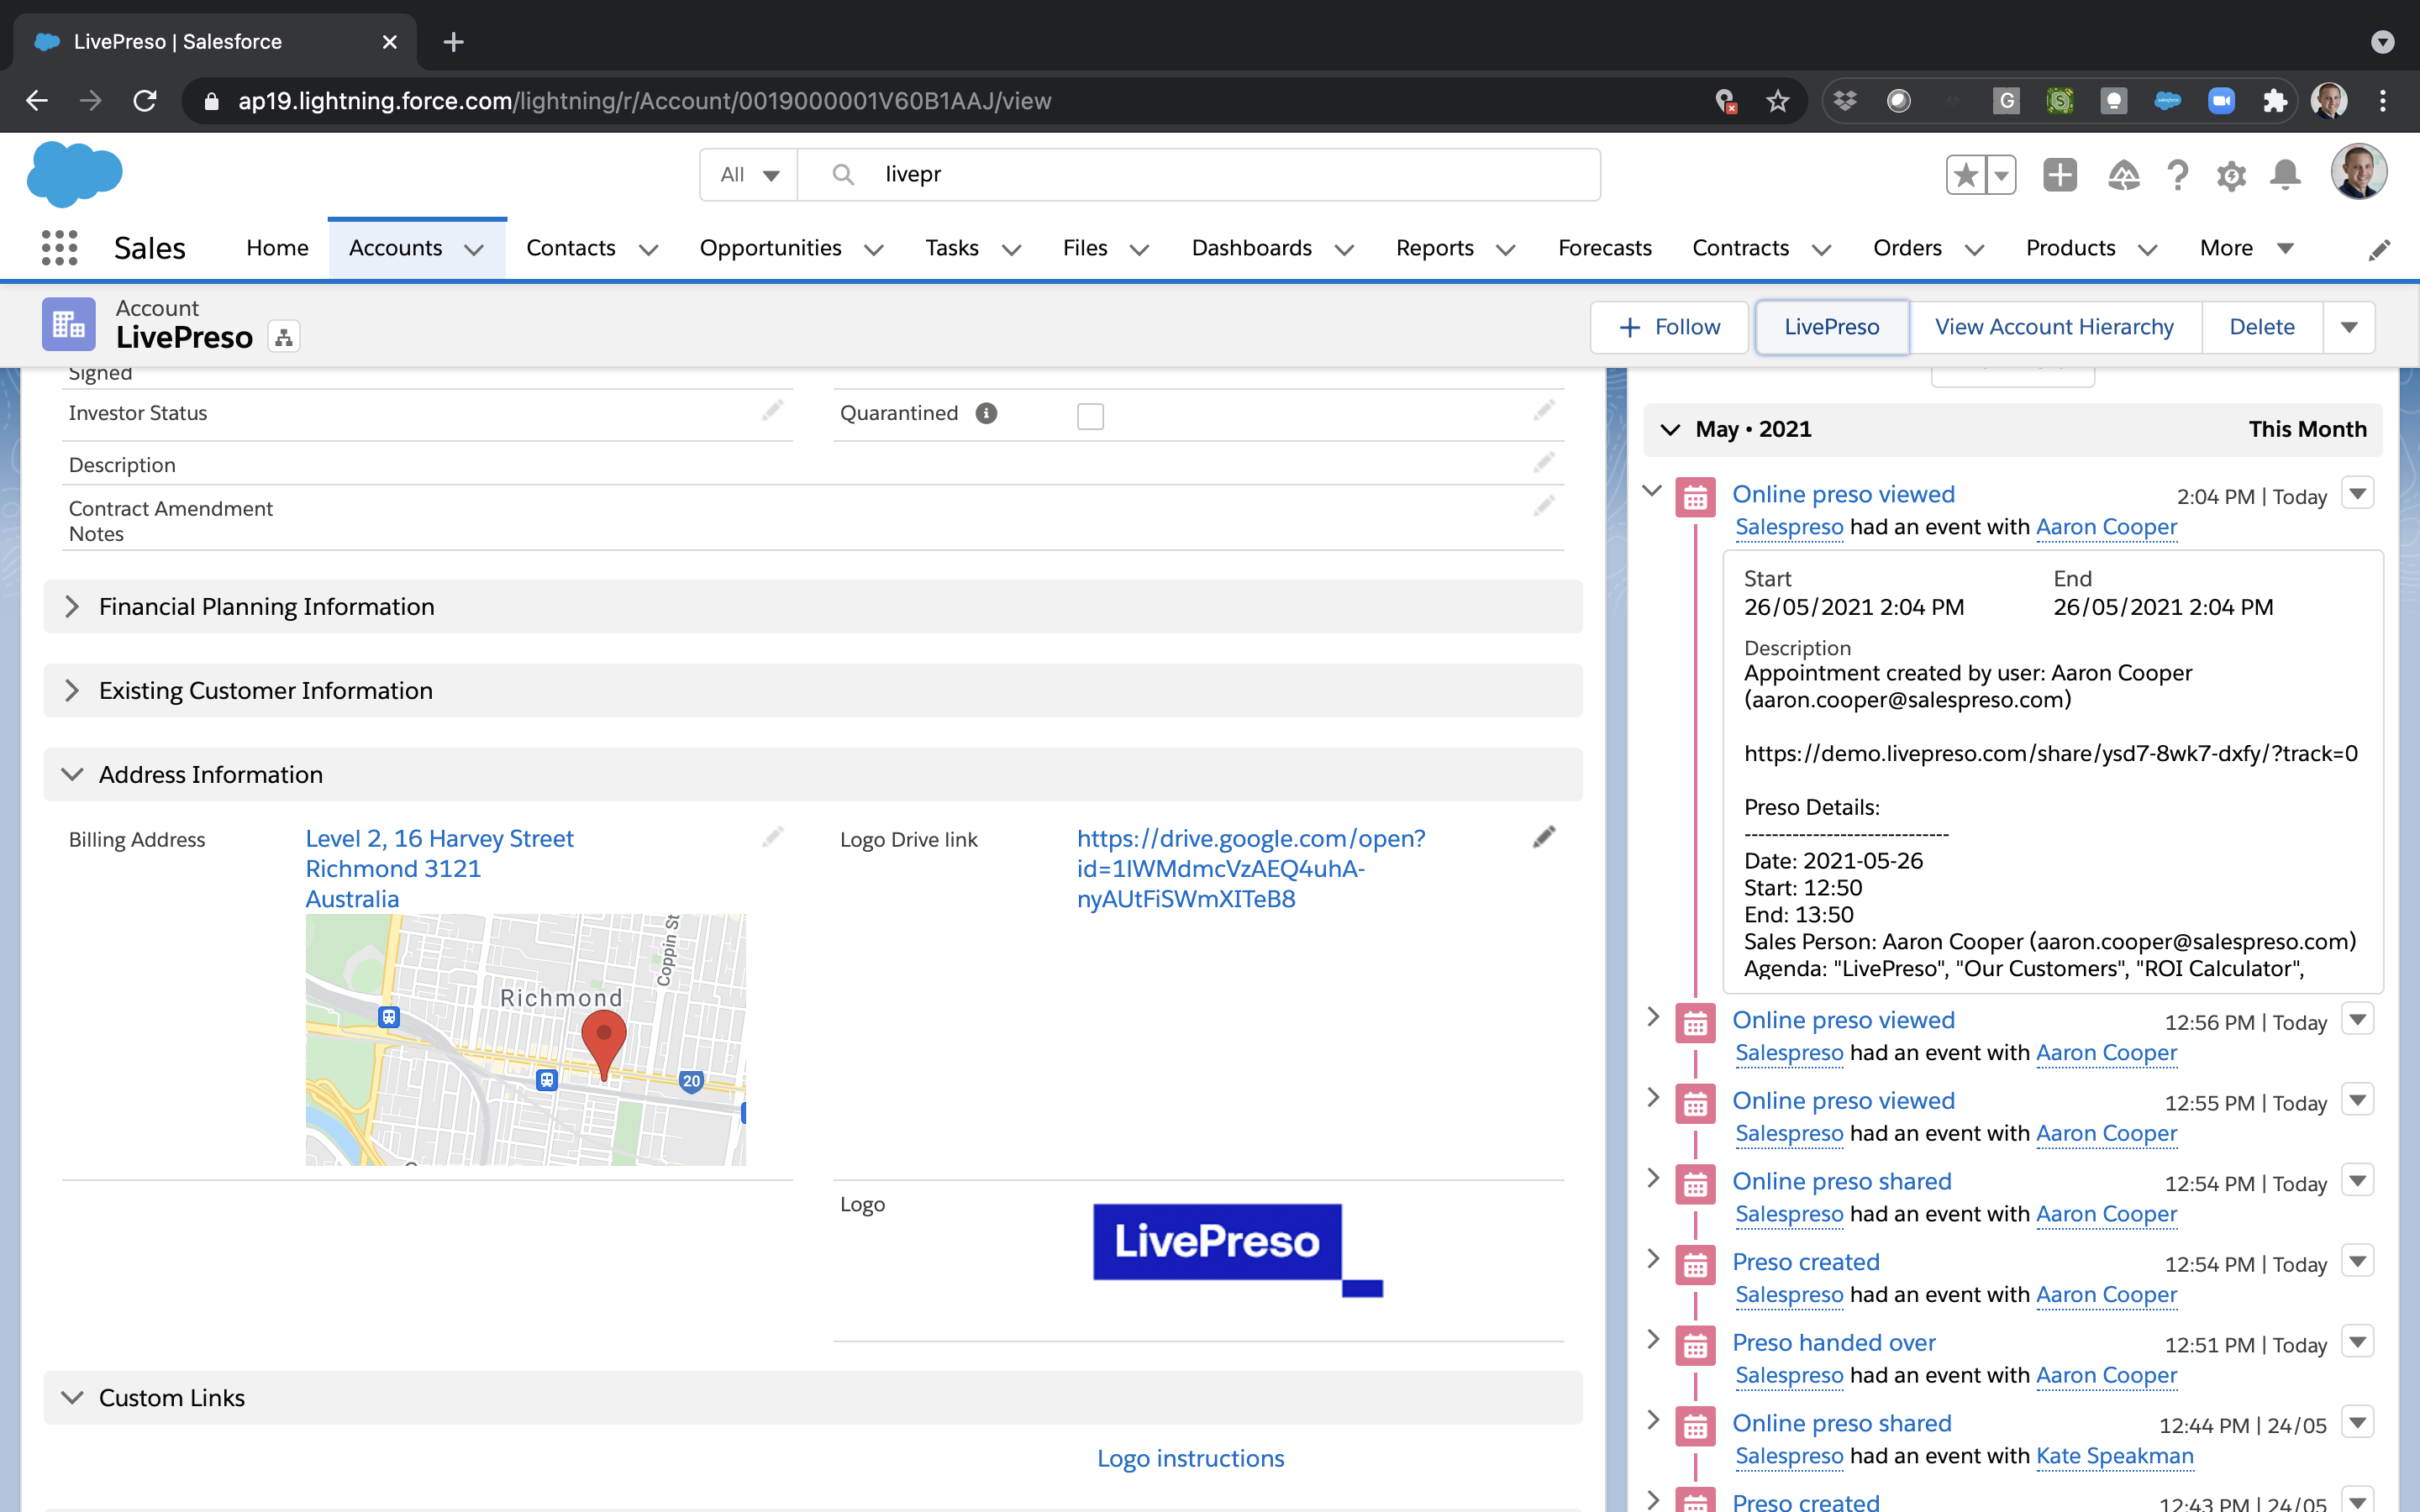Open user profile avatar in Salesforce header

(2359, 172)
